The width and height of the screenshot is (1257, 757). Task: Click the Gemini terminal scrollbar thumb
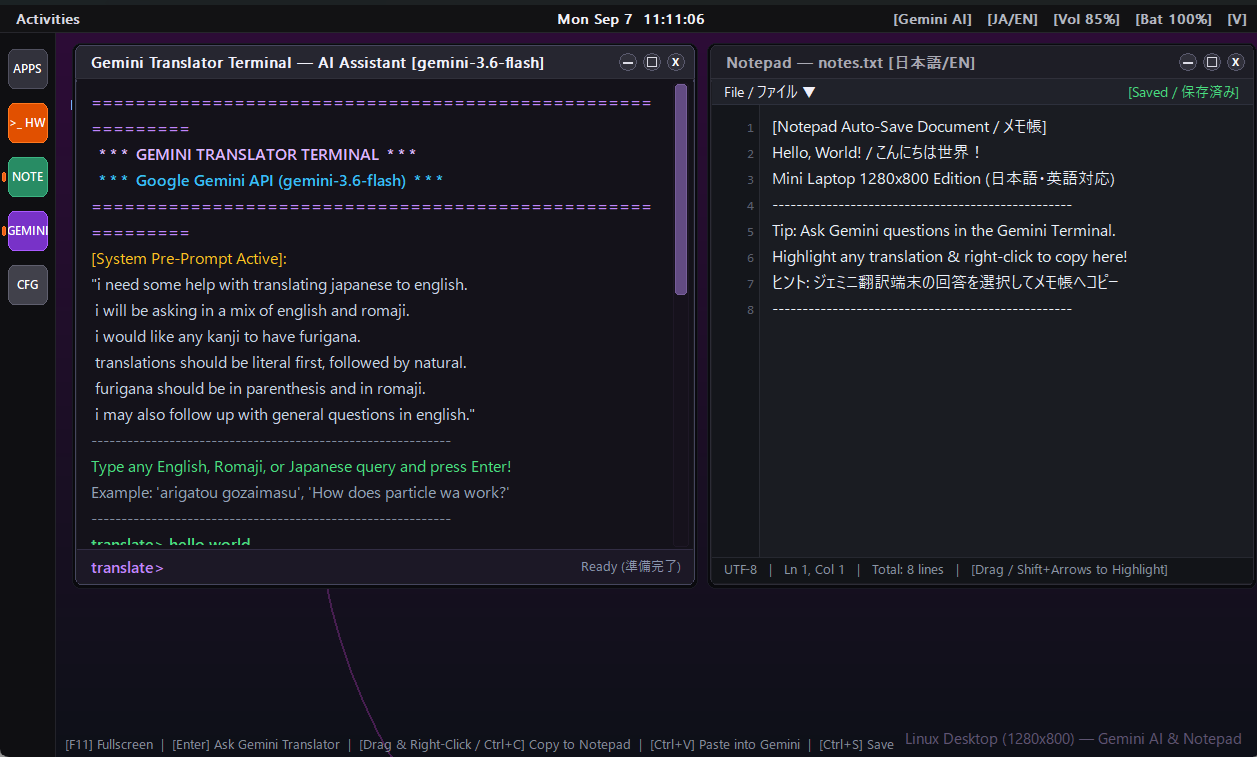click(x=681, y=190)
